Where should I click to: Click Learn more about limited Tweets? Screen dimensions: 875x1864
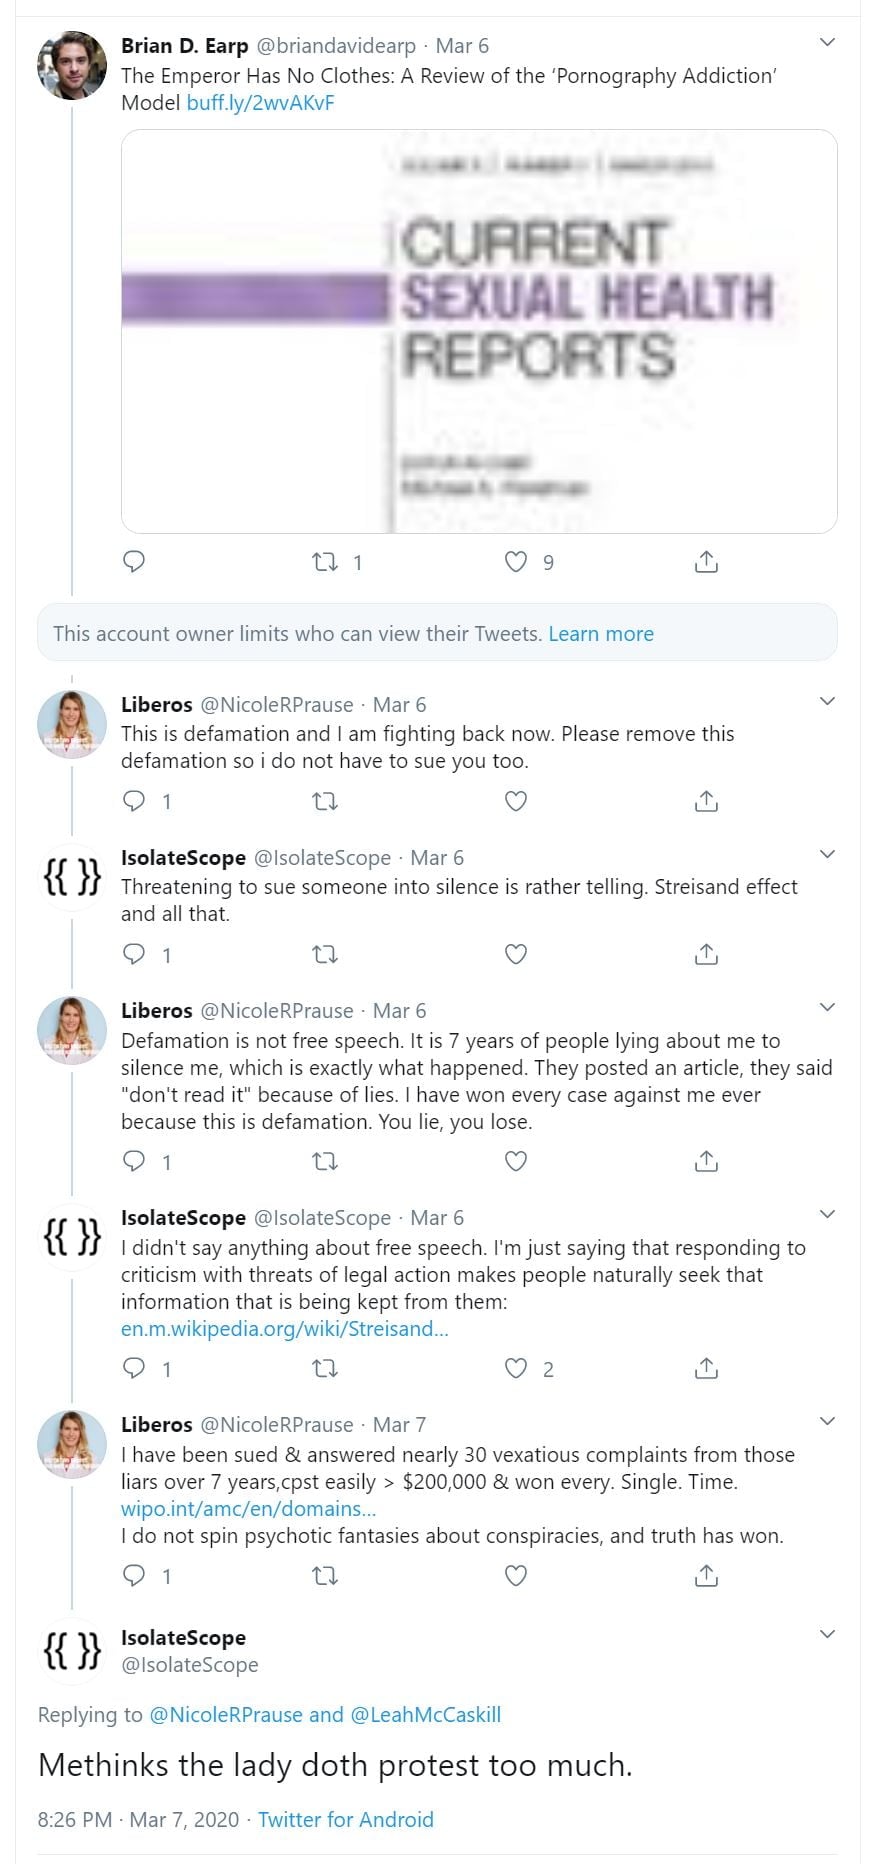click(601, 634)
